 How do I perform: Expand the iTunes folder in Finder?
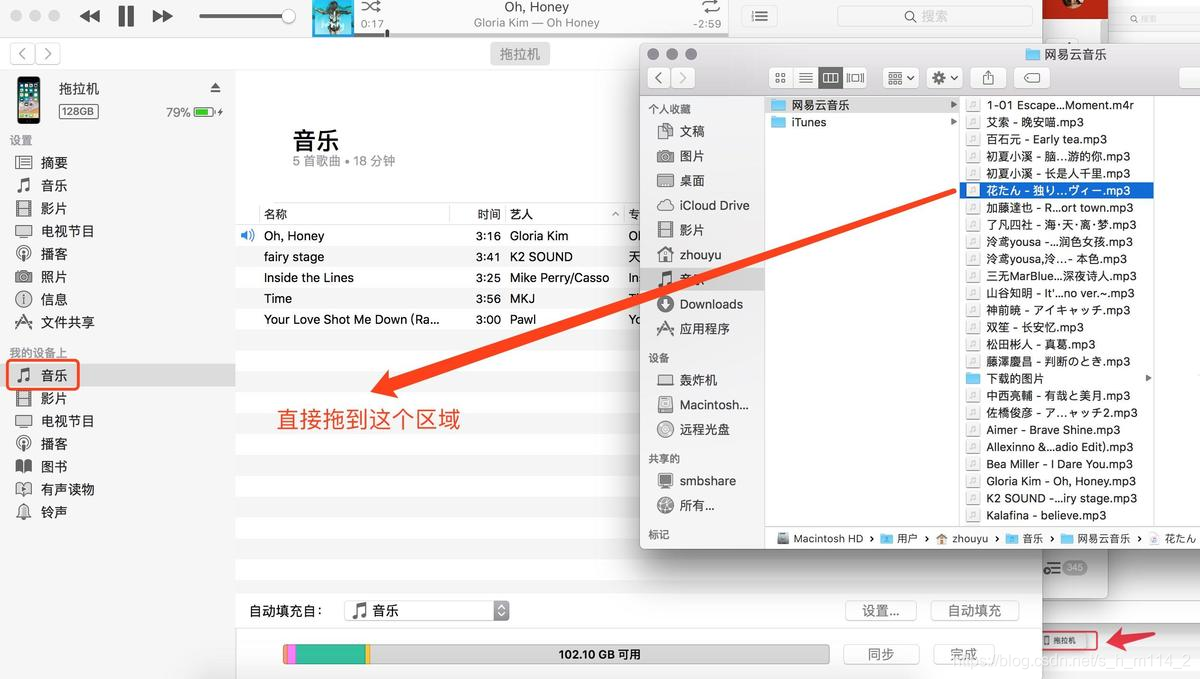pyautogui.click(x=954, y=122)
